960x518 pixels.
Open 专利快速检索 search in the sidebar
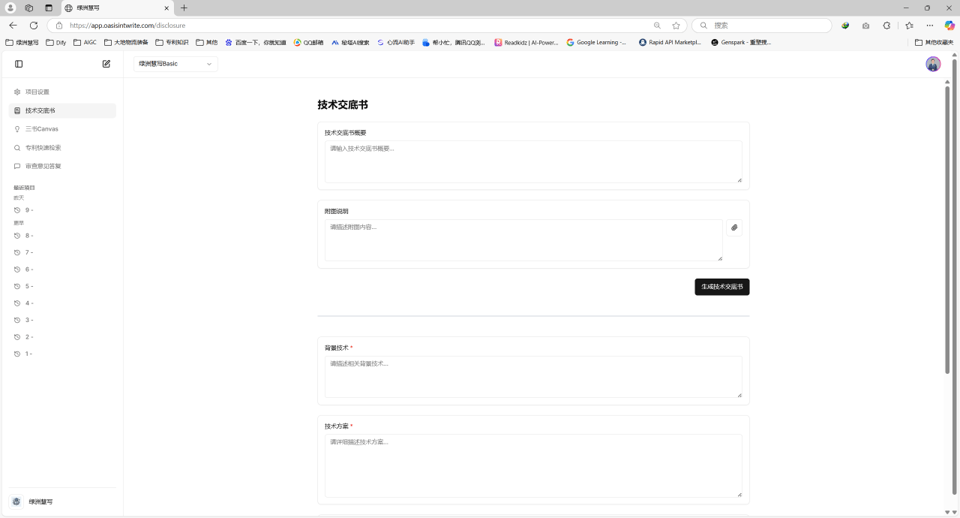pos(43,148)
